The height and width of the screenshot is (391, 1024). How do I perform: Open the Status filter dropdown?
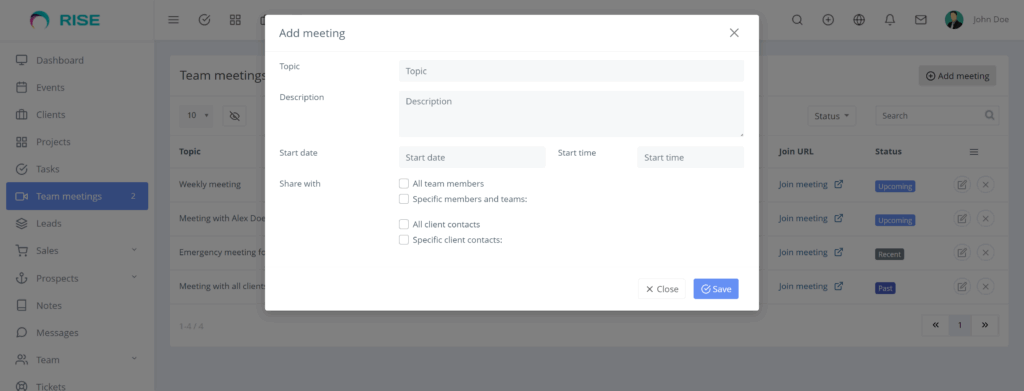tap(831, 116)
